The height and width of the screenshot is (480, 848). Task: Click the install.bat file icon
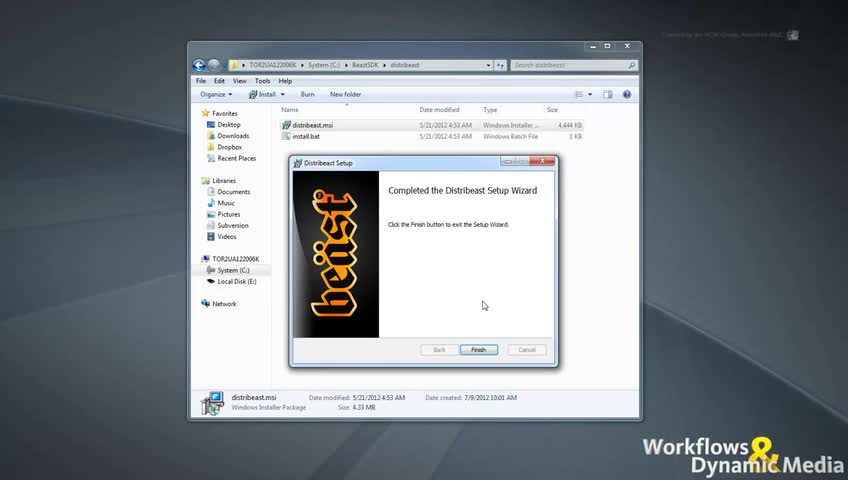click(x=286, y=137)
